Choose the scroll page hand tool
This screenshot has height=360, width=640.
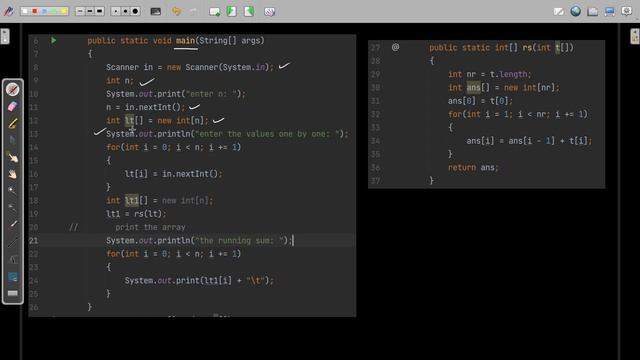point(13,174)
